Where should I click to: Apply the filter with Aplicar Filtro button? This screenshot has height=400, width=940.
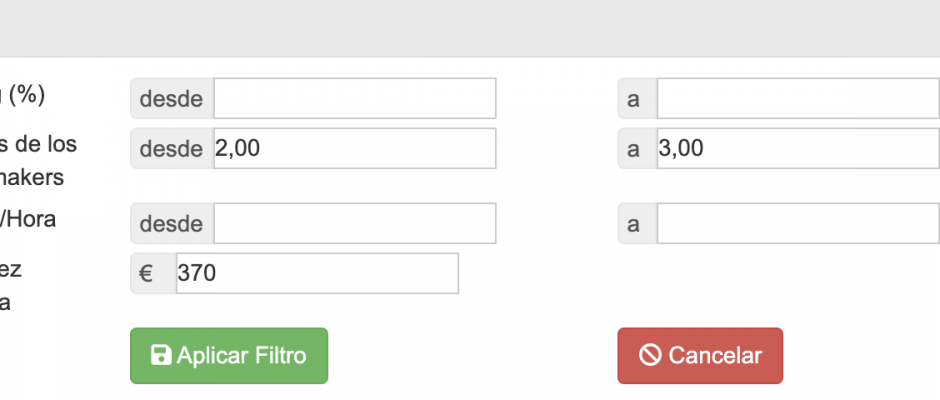tap(229, 356)
